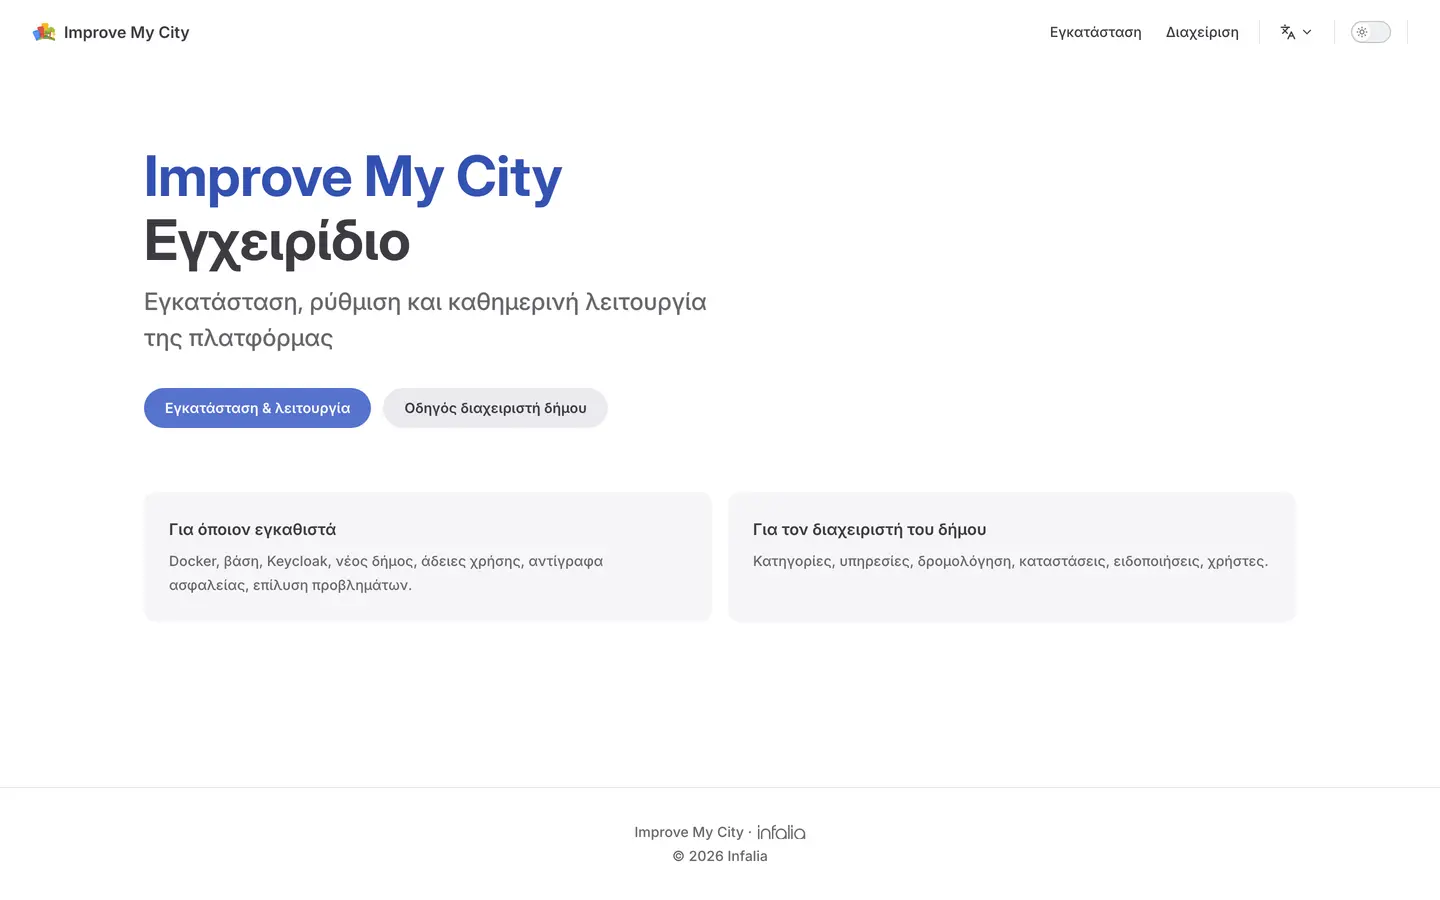Click the infalia logo in footer

781,832
